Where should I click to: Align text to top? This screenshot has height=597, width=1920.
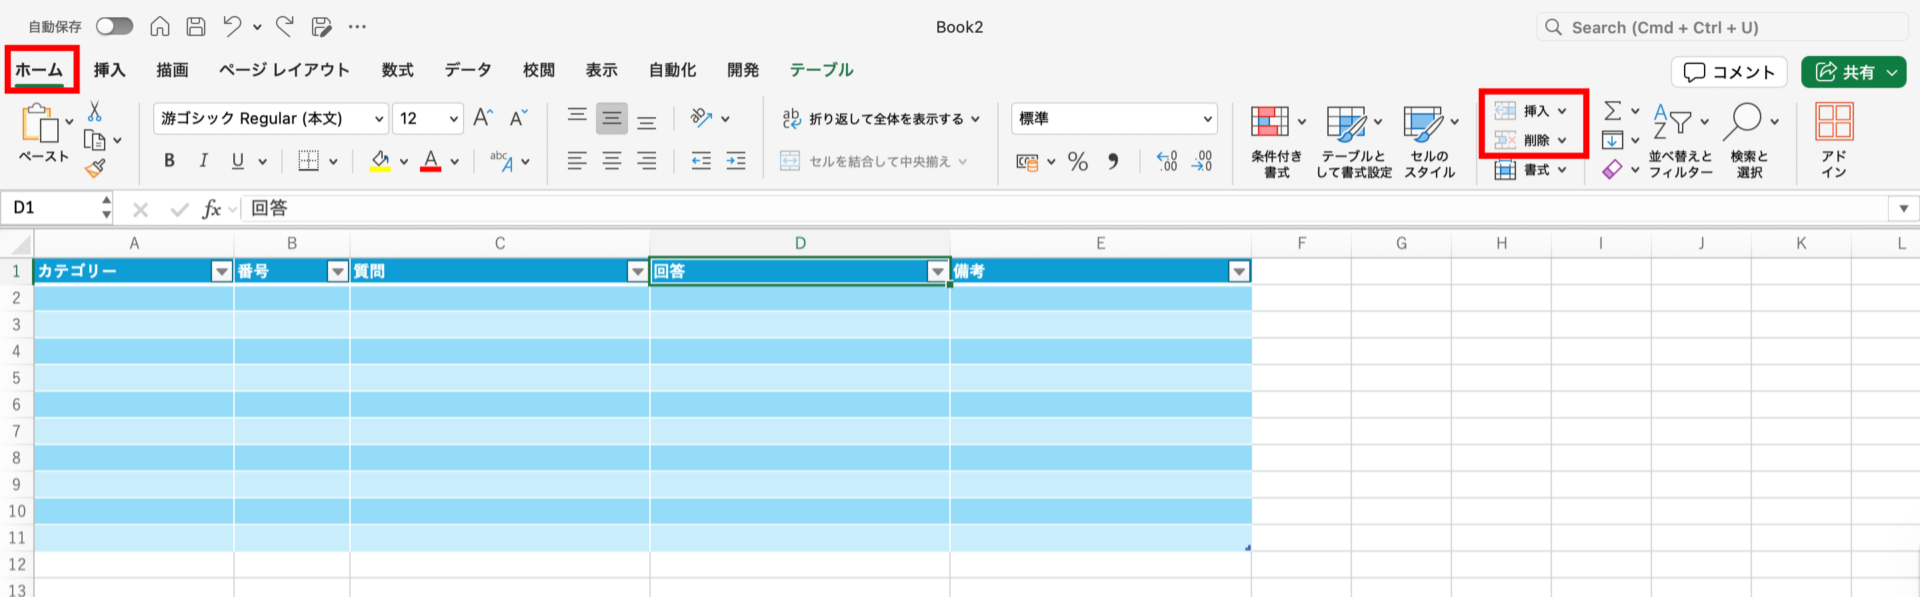tap(577, 118)
